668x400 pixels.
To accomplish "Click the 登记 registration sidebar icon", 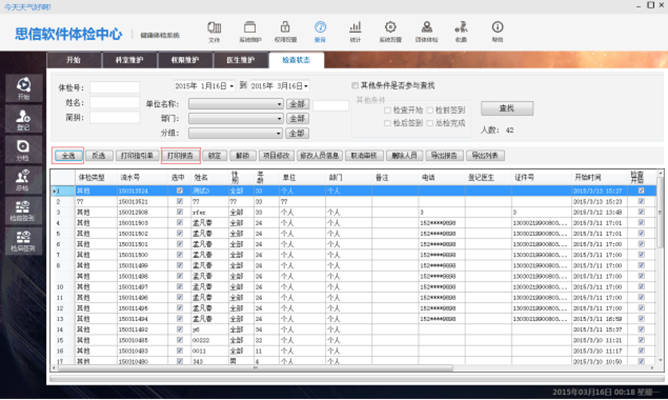I will (23, 119).
